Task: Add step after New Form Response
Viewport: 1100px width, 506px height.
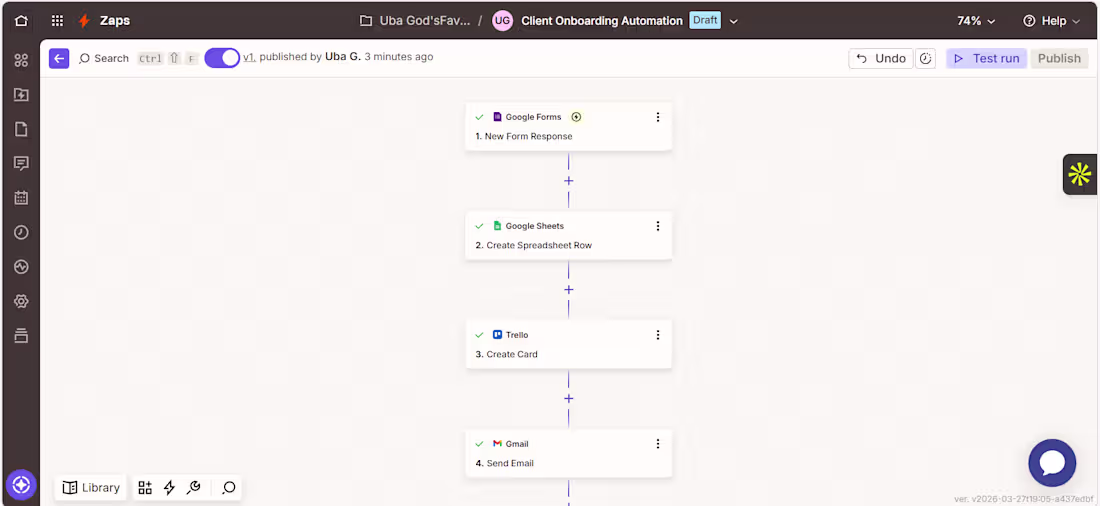Action: (x=568, y=181)
